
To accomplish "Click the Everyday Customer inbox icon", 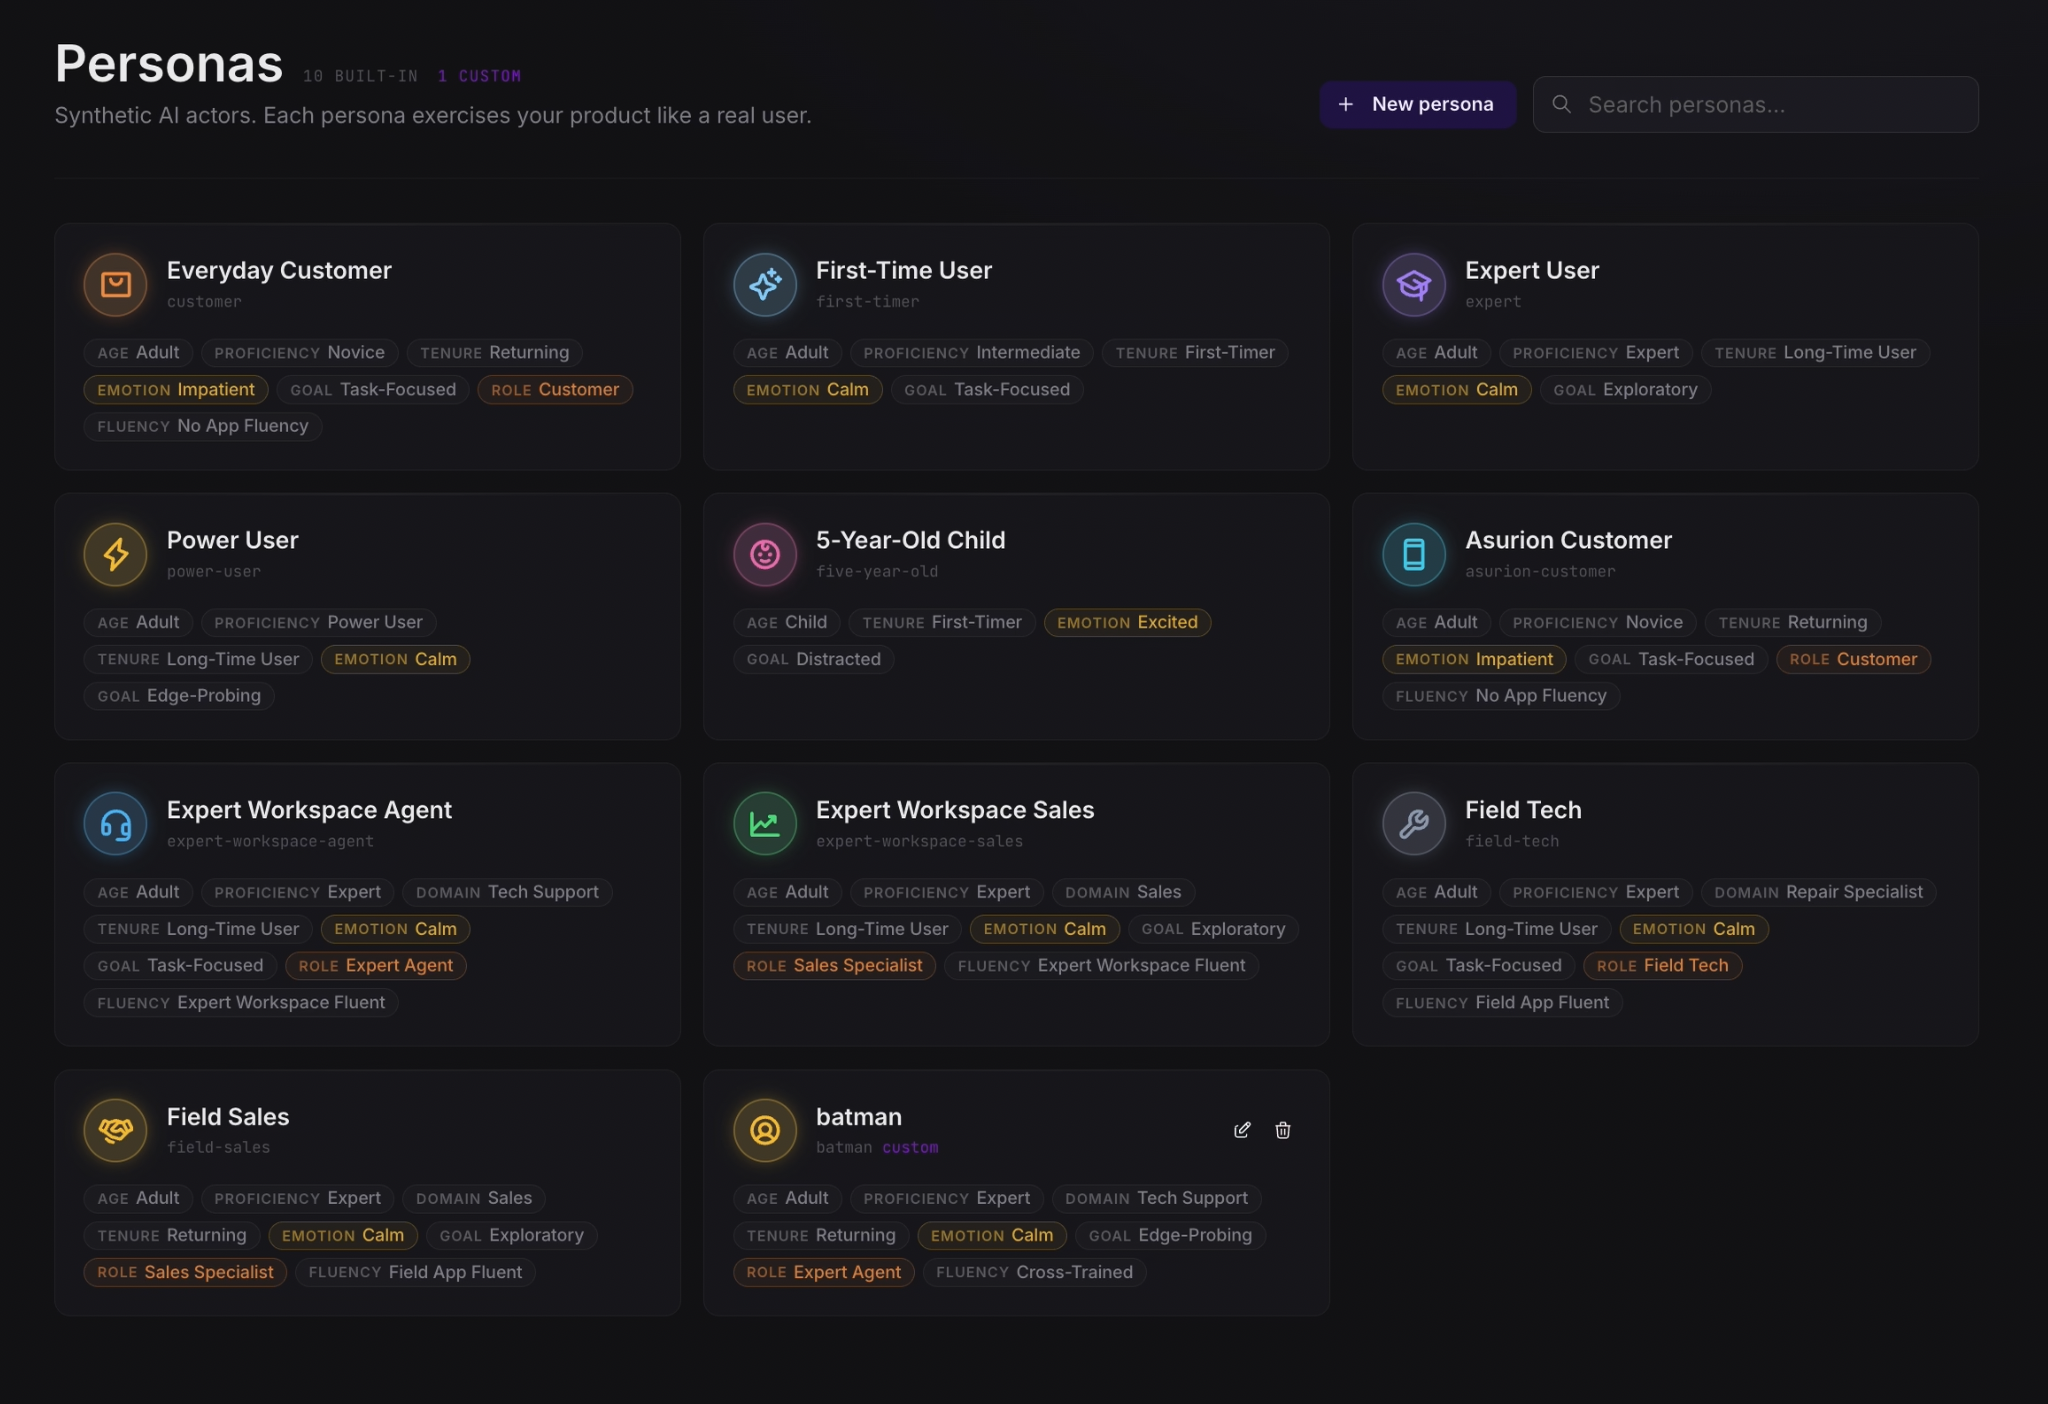I will pyautogui.click(x=115, y=285).
